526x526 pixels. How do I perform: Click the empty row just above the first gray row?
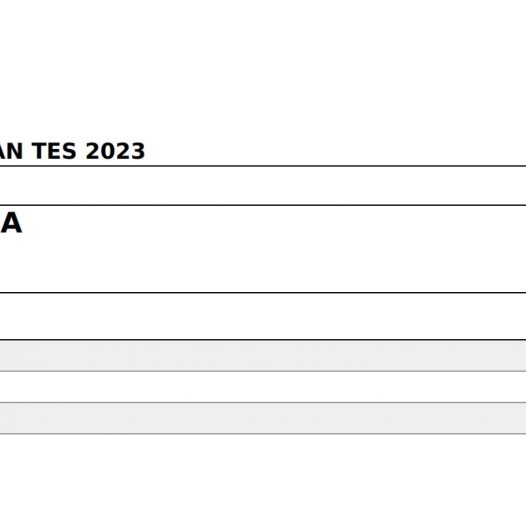(263, 316)
